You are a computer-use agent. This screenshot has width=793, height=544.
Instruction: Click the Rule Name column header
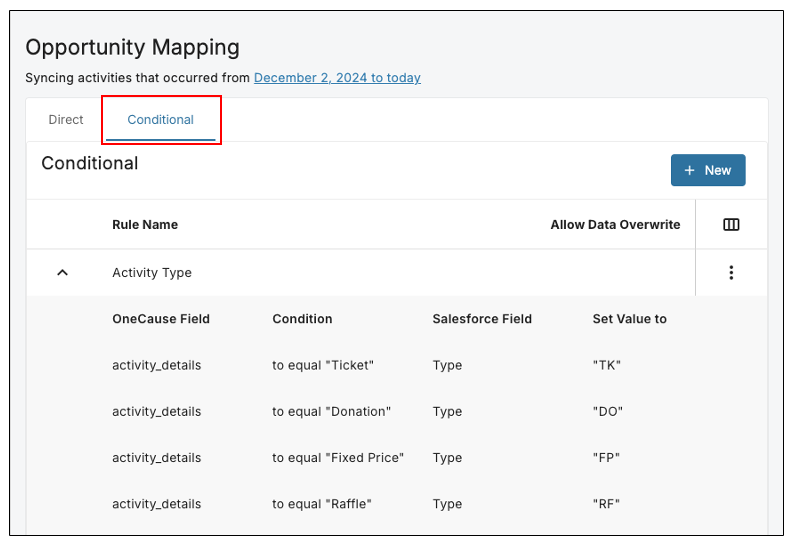(x=145, y=224)
